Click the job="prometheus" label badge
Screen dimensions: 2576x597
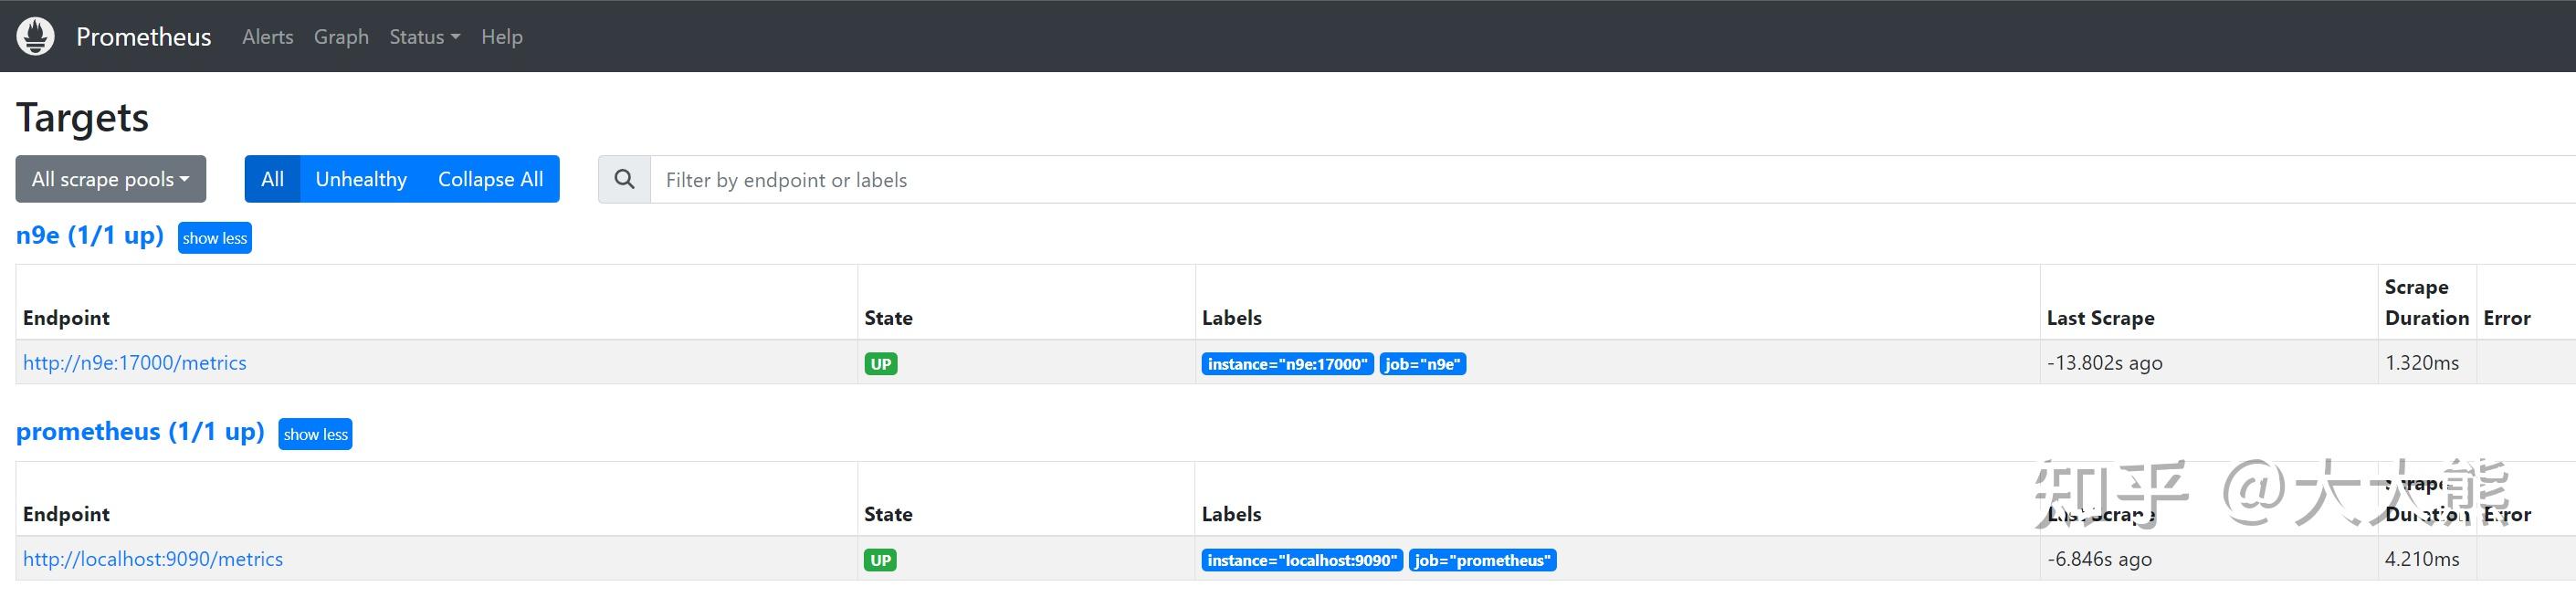tap(1482, 560)
